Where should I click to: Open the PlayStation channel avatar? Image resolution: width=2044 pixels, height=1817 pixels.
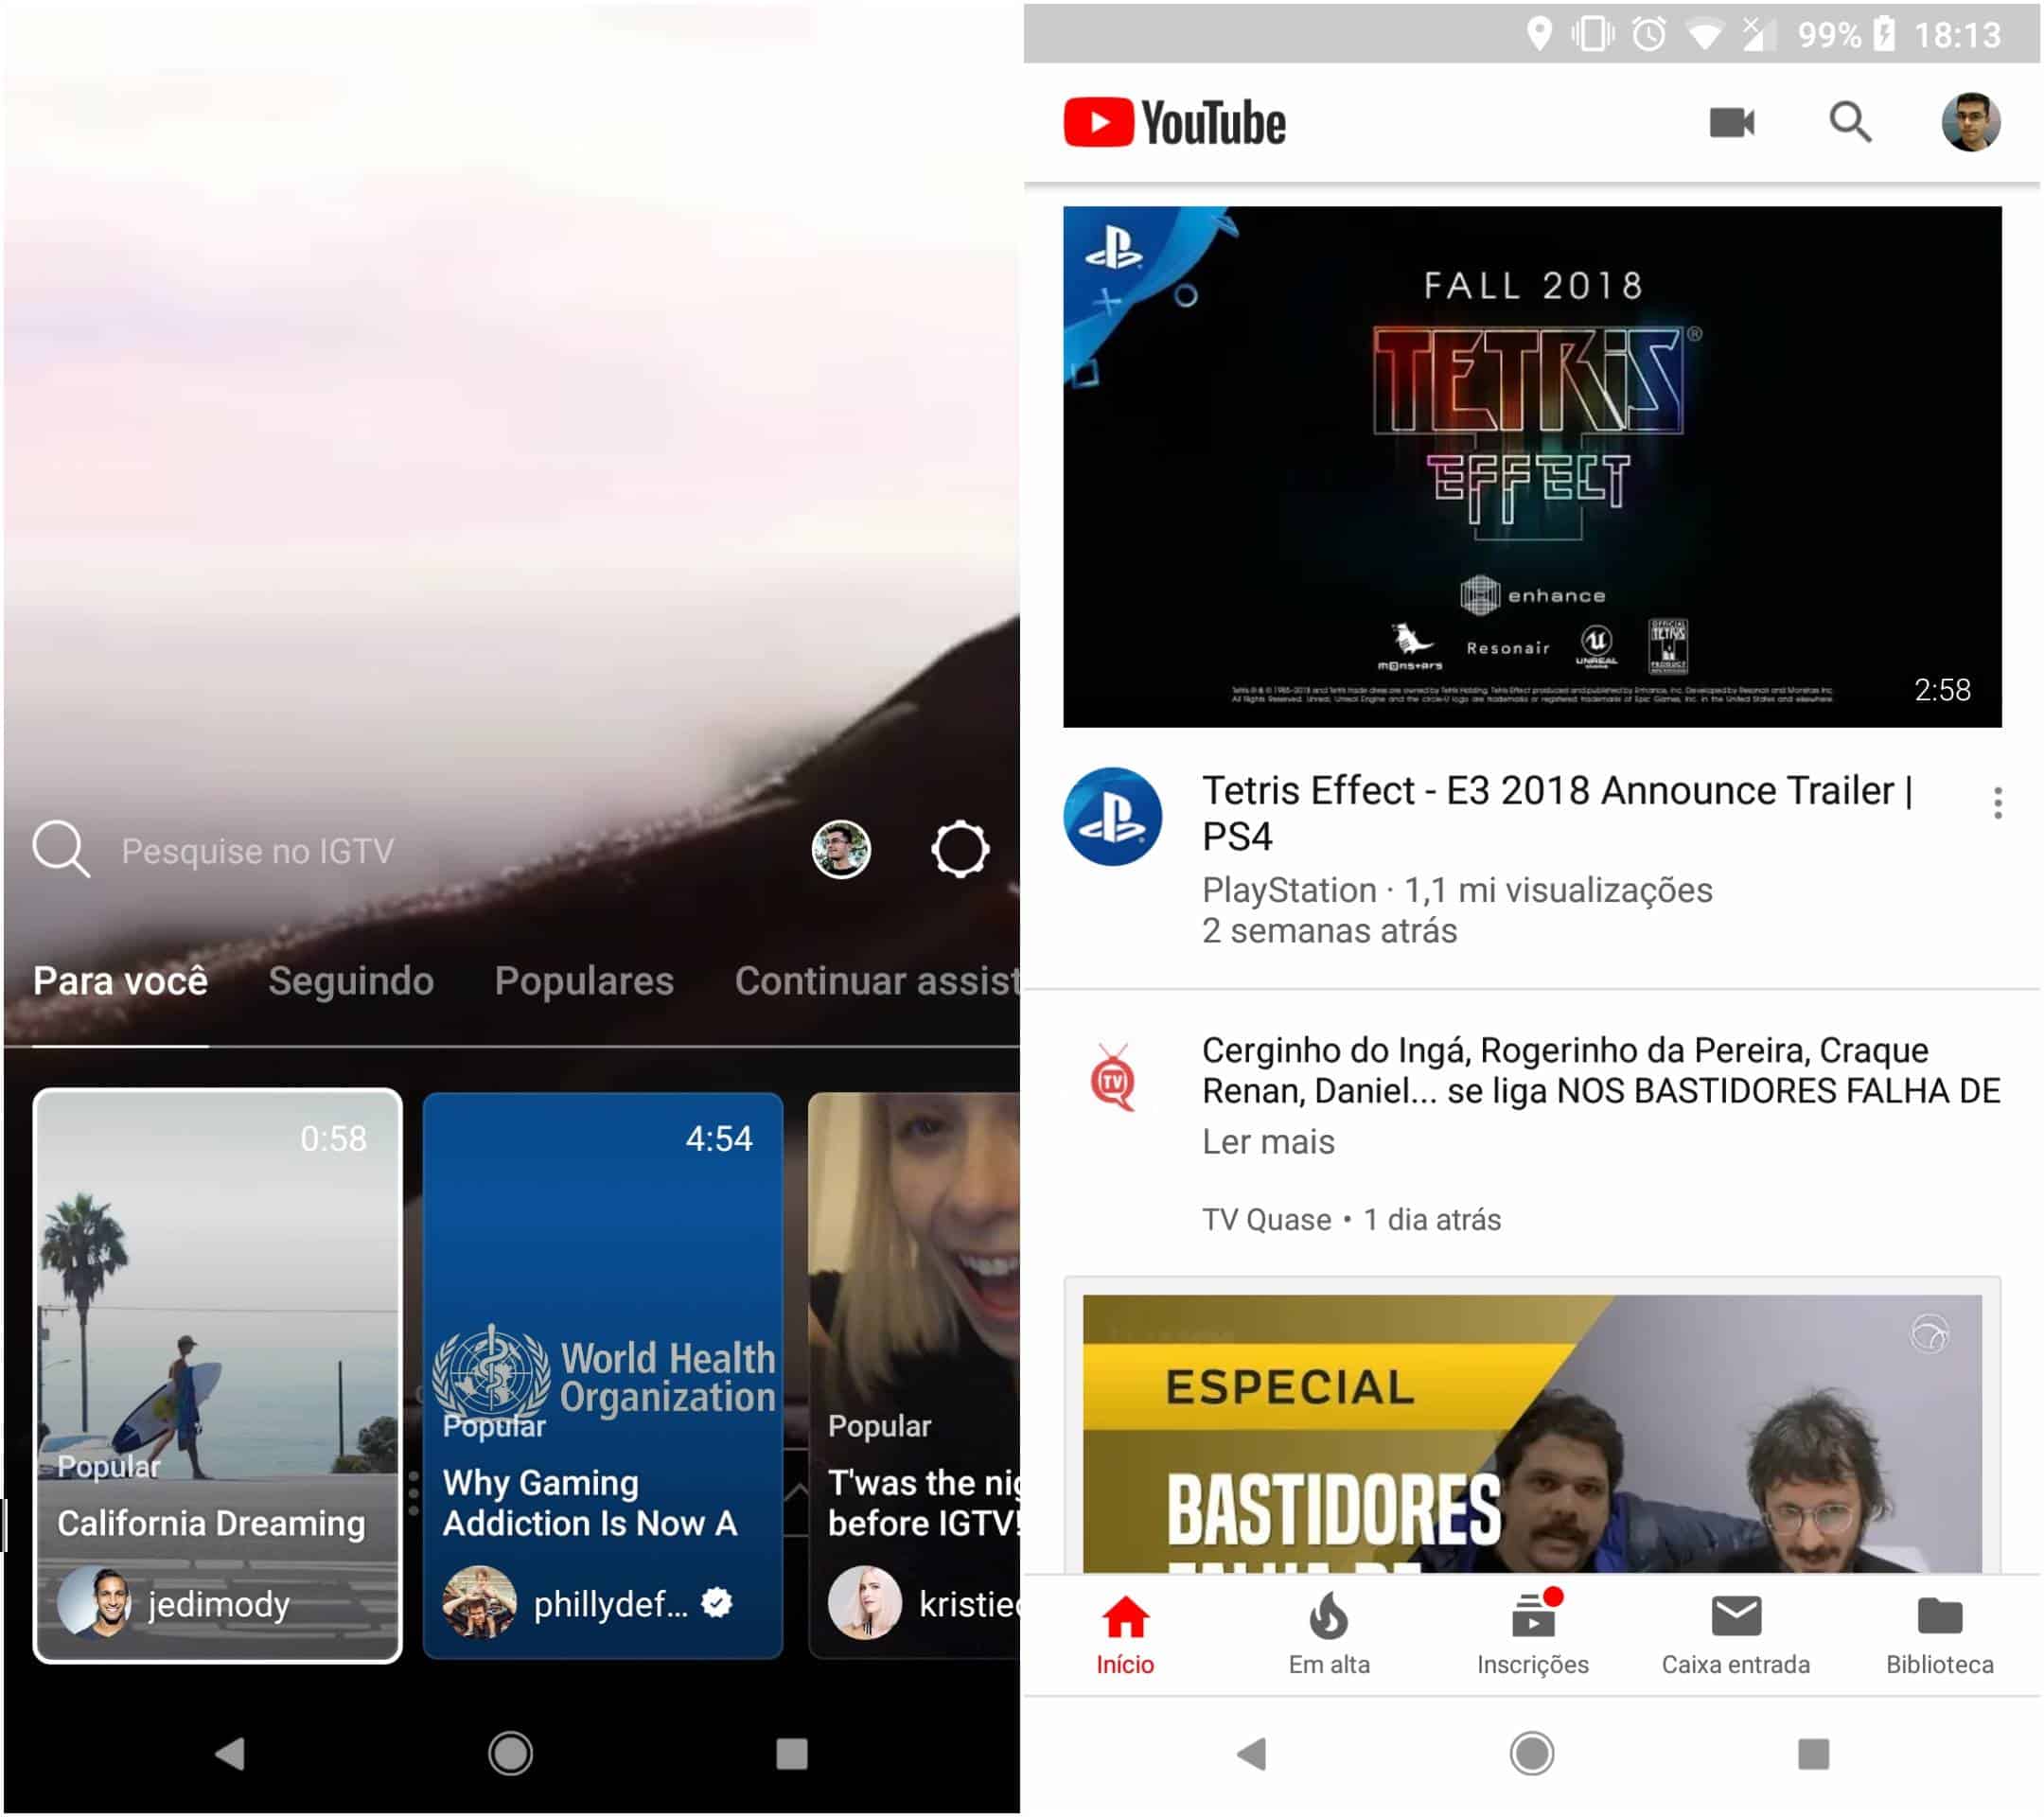[x=1112, y=816]
